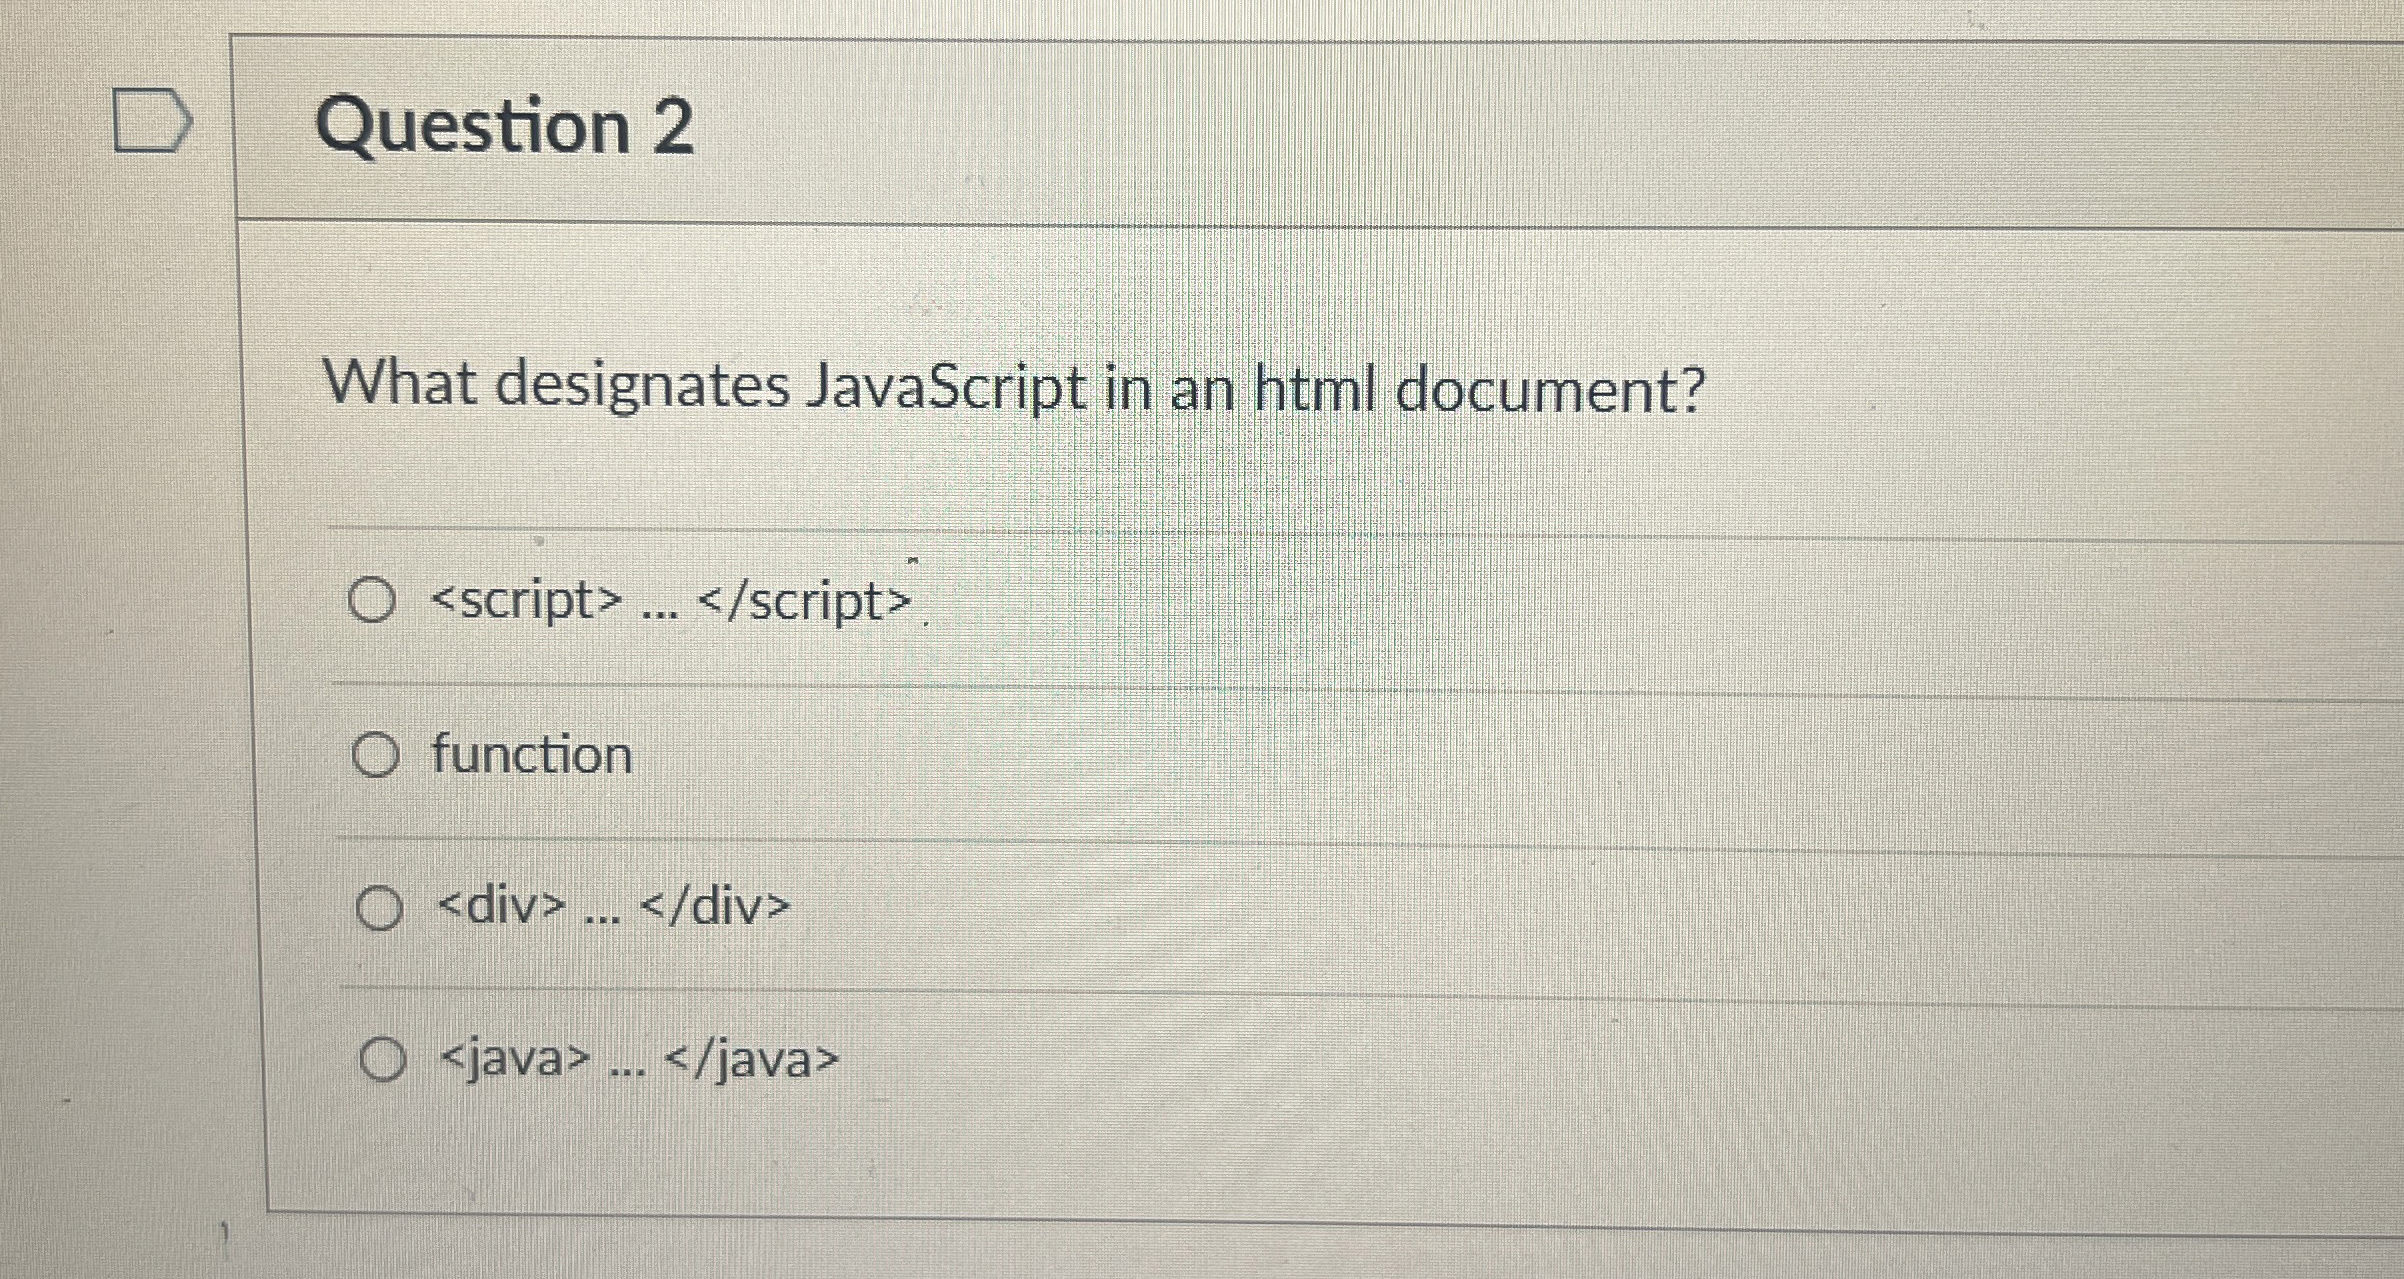The image size is (2404, 1279).
Task: Select the <script> ... </script> answer option
Action: [660, 601]
